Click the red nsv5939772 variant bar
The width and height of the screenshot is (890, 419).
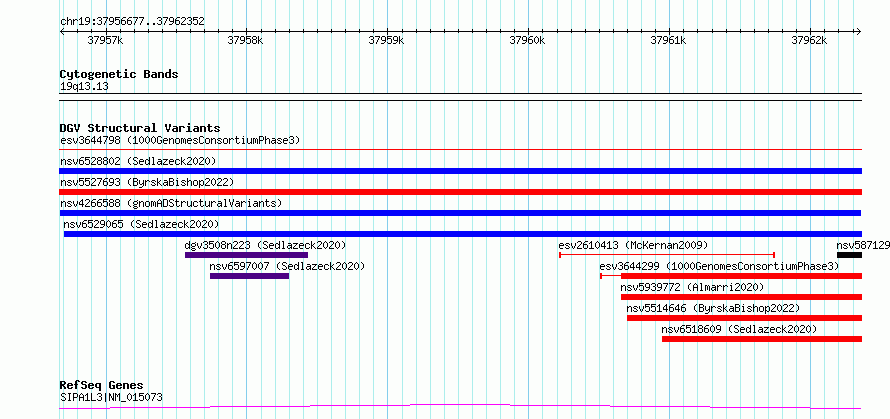coord(741,297)
